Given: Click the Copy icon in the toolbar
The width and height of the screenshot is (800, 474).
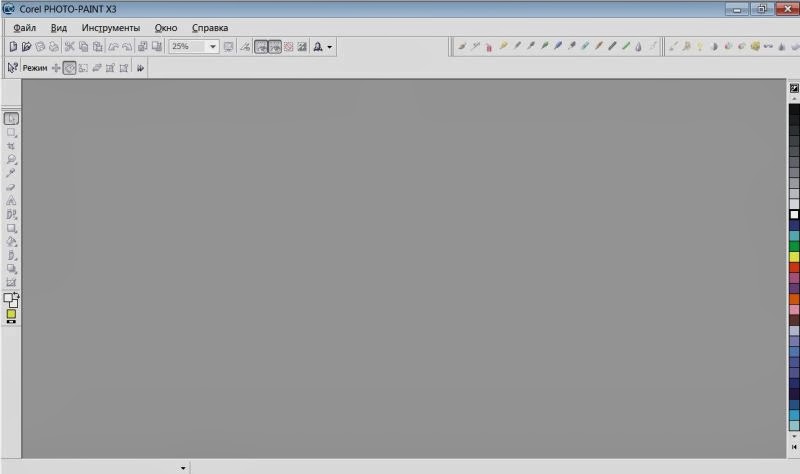Looking at the screenshot, I should pyautogui.click(x=83, y=47).
